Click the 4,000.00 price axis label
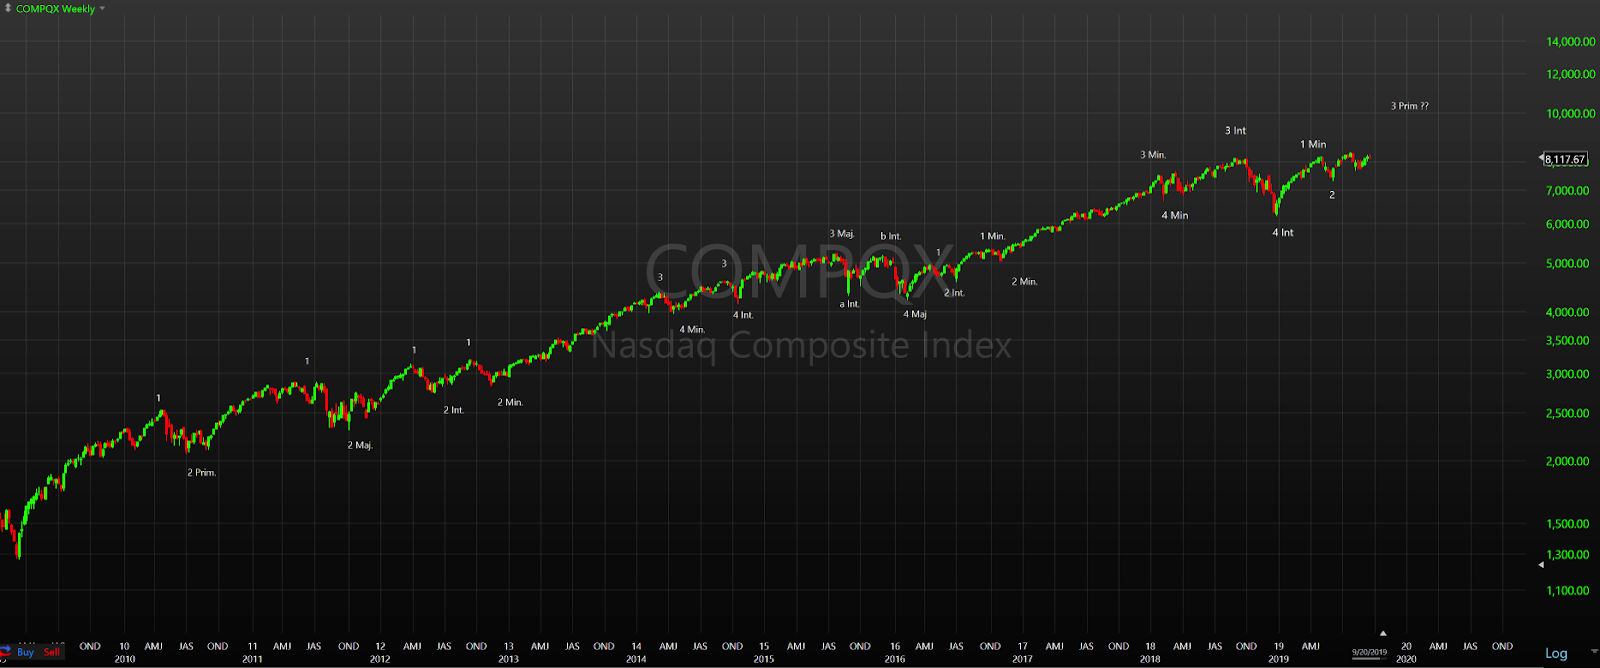This screenshot has height=668, width=1600. [1567, 313]
